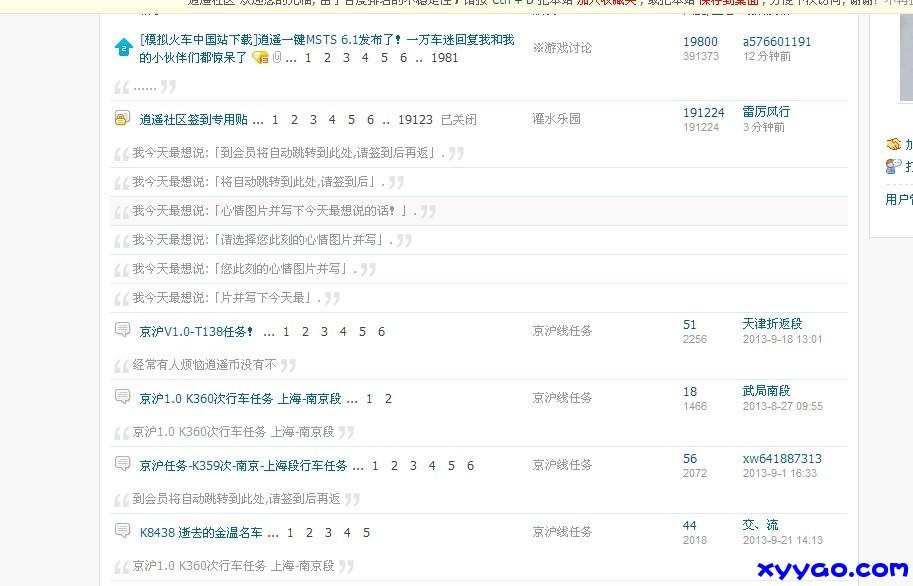This screenshot has height=586, width=913.
Task: Click the attachment paperclip icon on MSTS thread
Action: tap(277, 58)
